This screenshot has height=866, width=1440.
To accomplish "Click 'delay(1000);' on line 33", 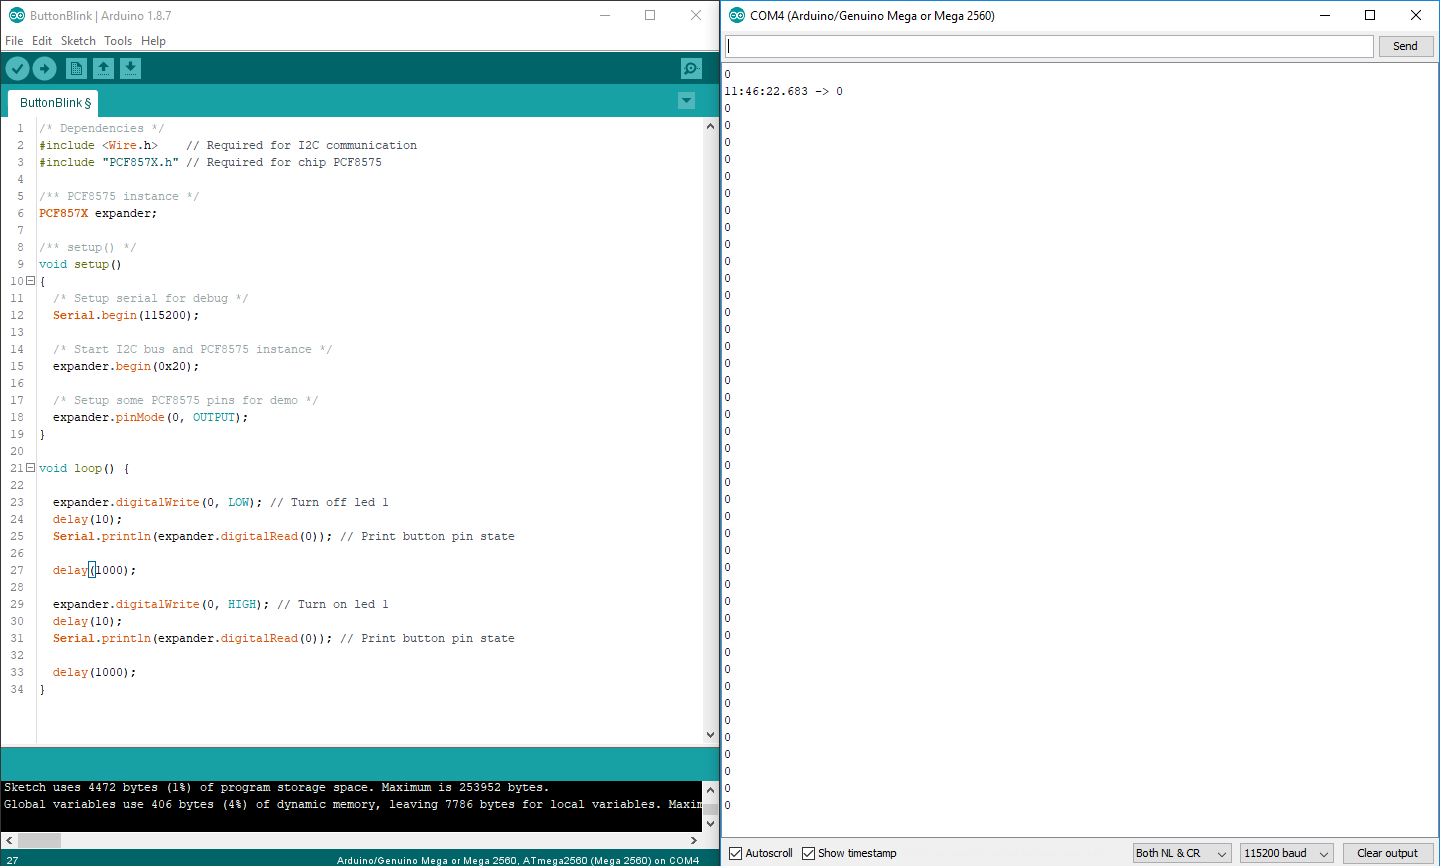I will pos(94,672).
